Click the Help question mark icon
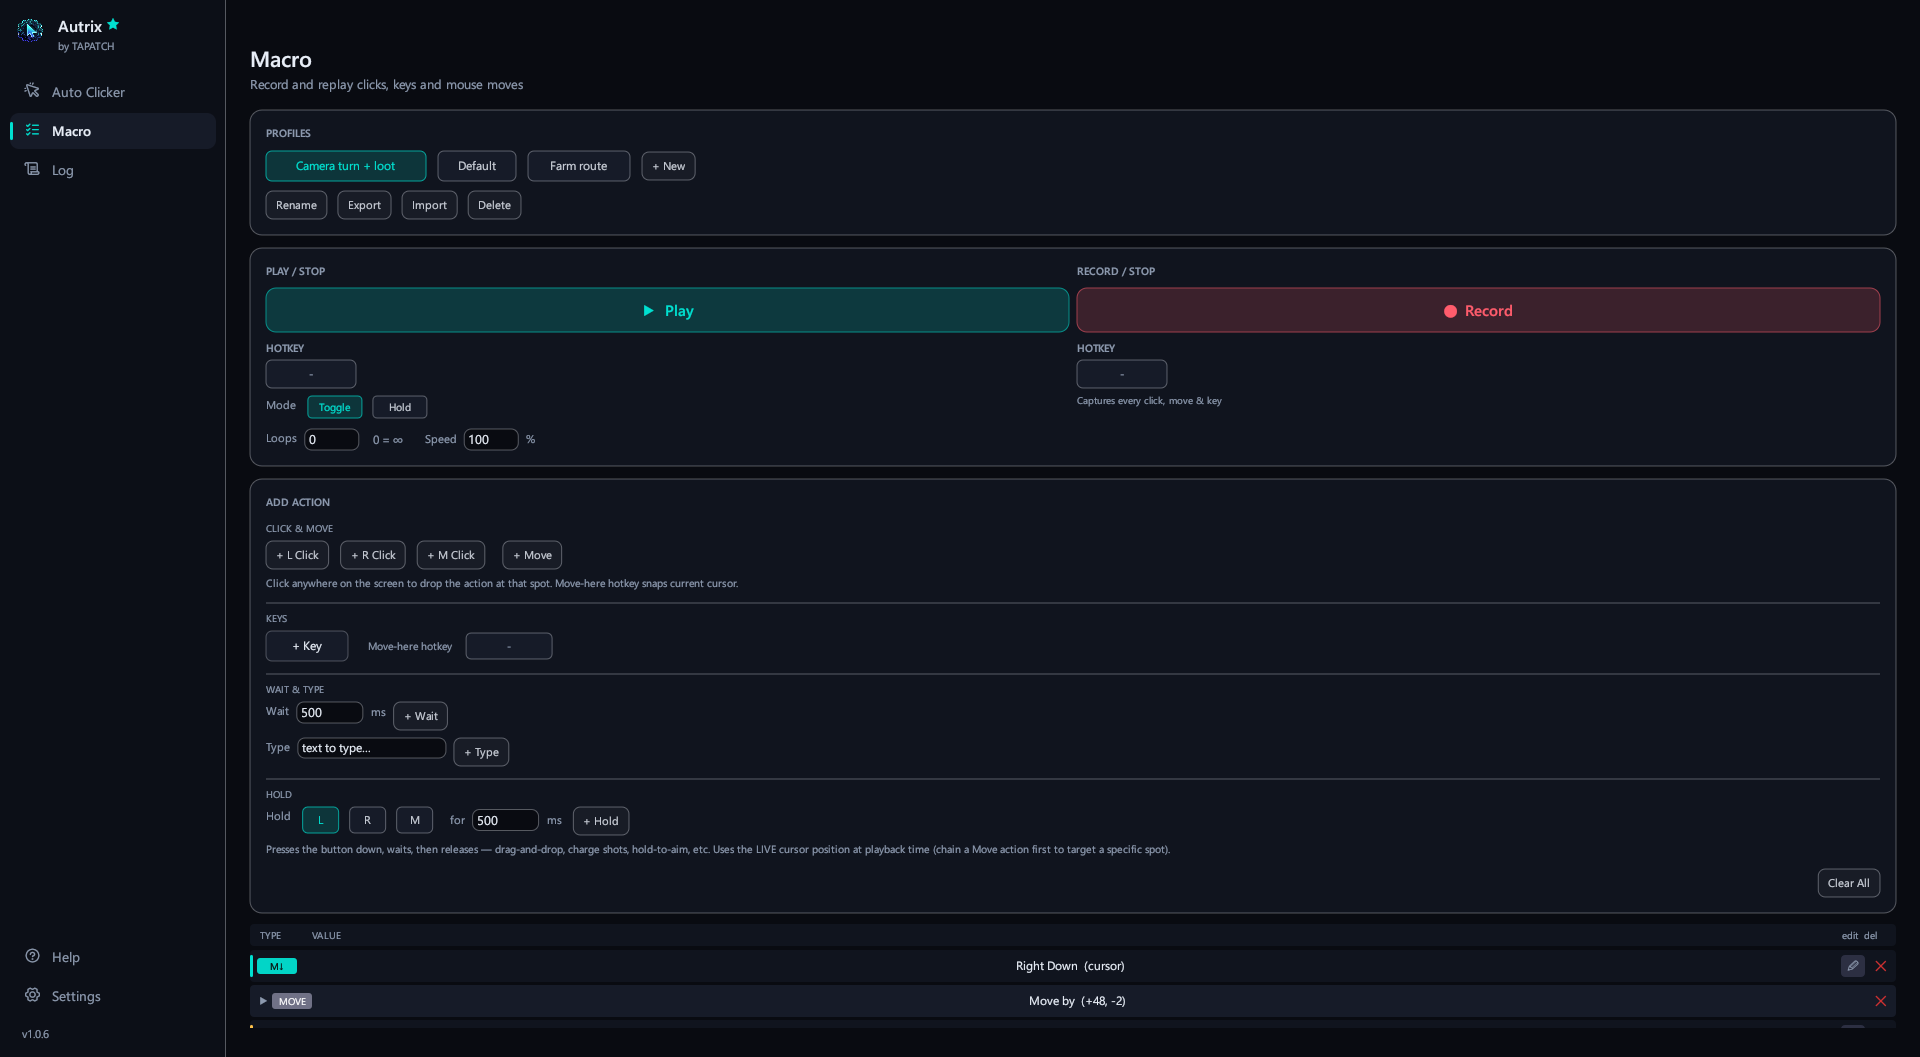The height and width of the screenshot is (1057, 1920). pyautogui.click(x=32, y=956)
